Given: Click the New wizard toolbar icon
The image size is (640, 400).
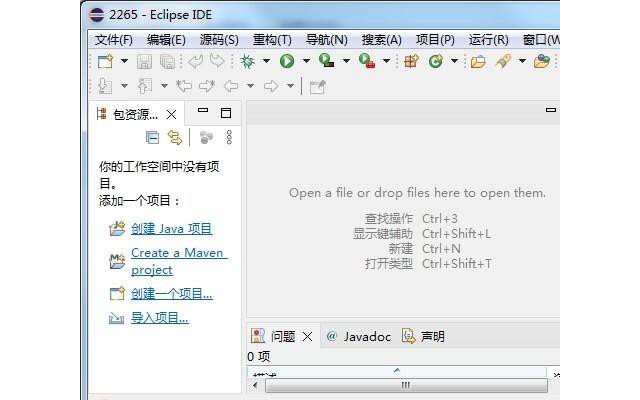Looking at the screenshot, I should pyautogui.click(x=105, y=61).
